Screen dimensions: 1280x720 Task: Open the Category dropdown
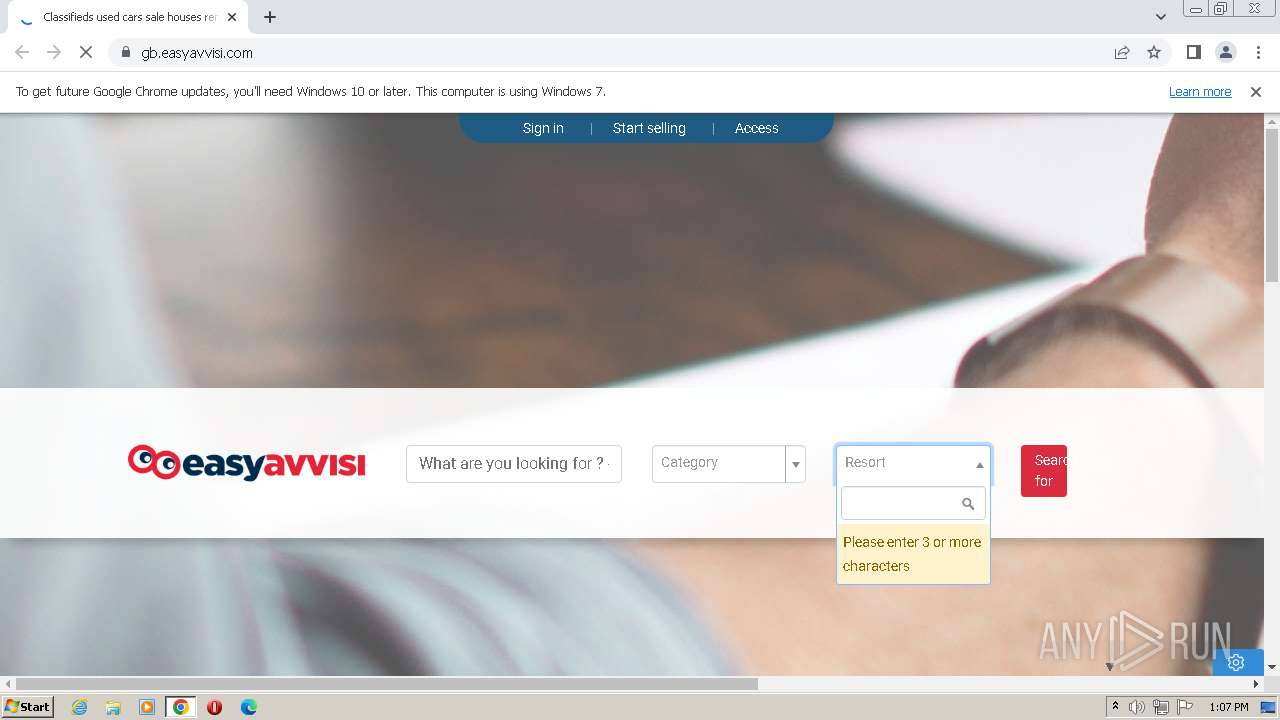point(728,464)
